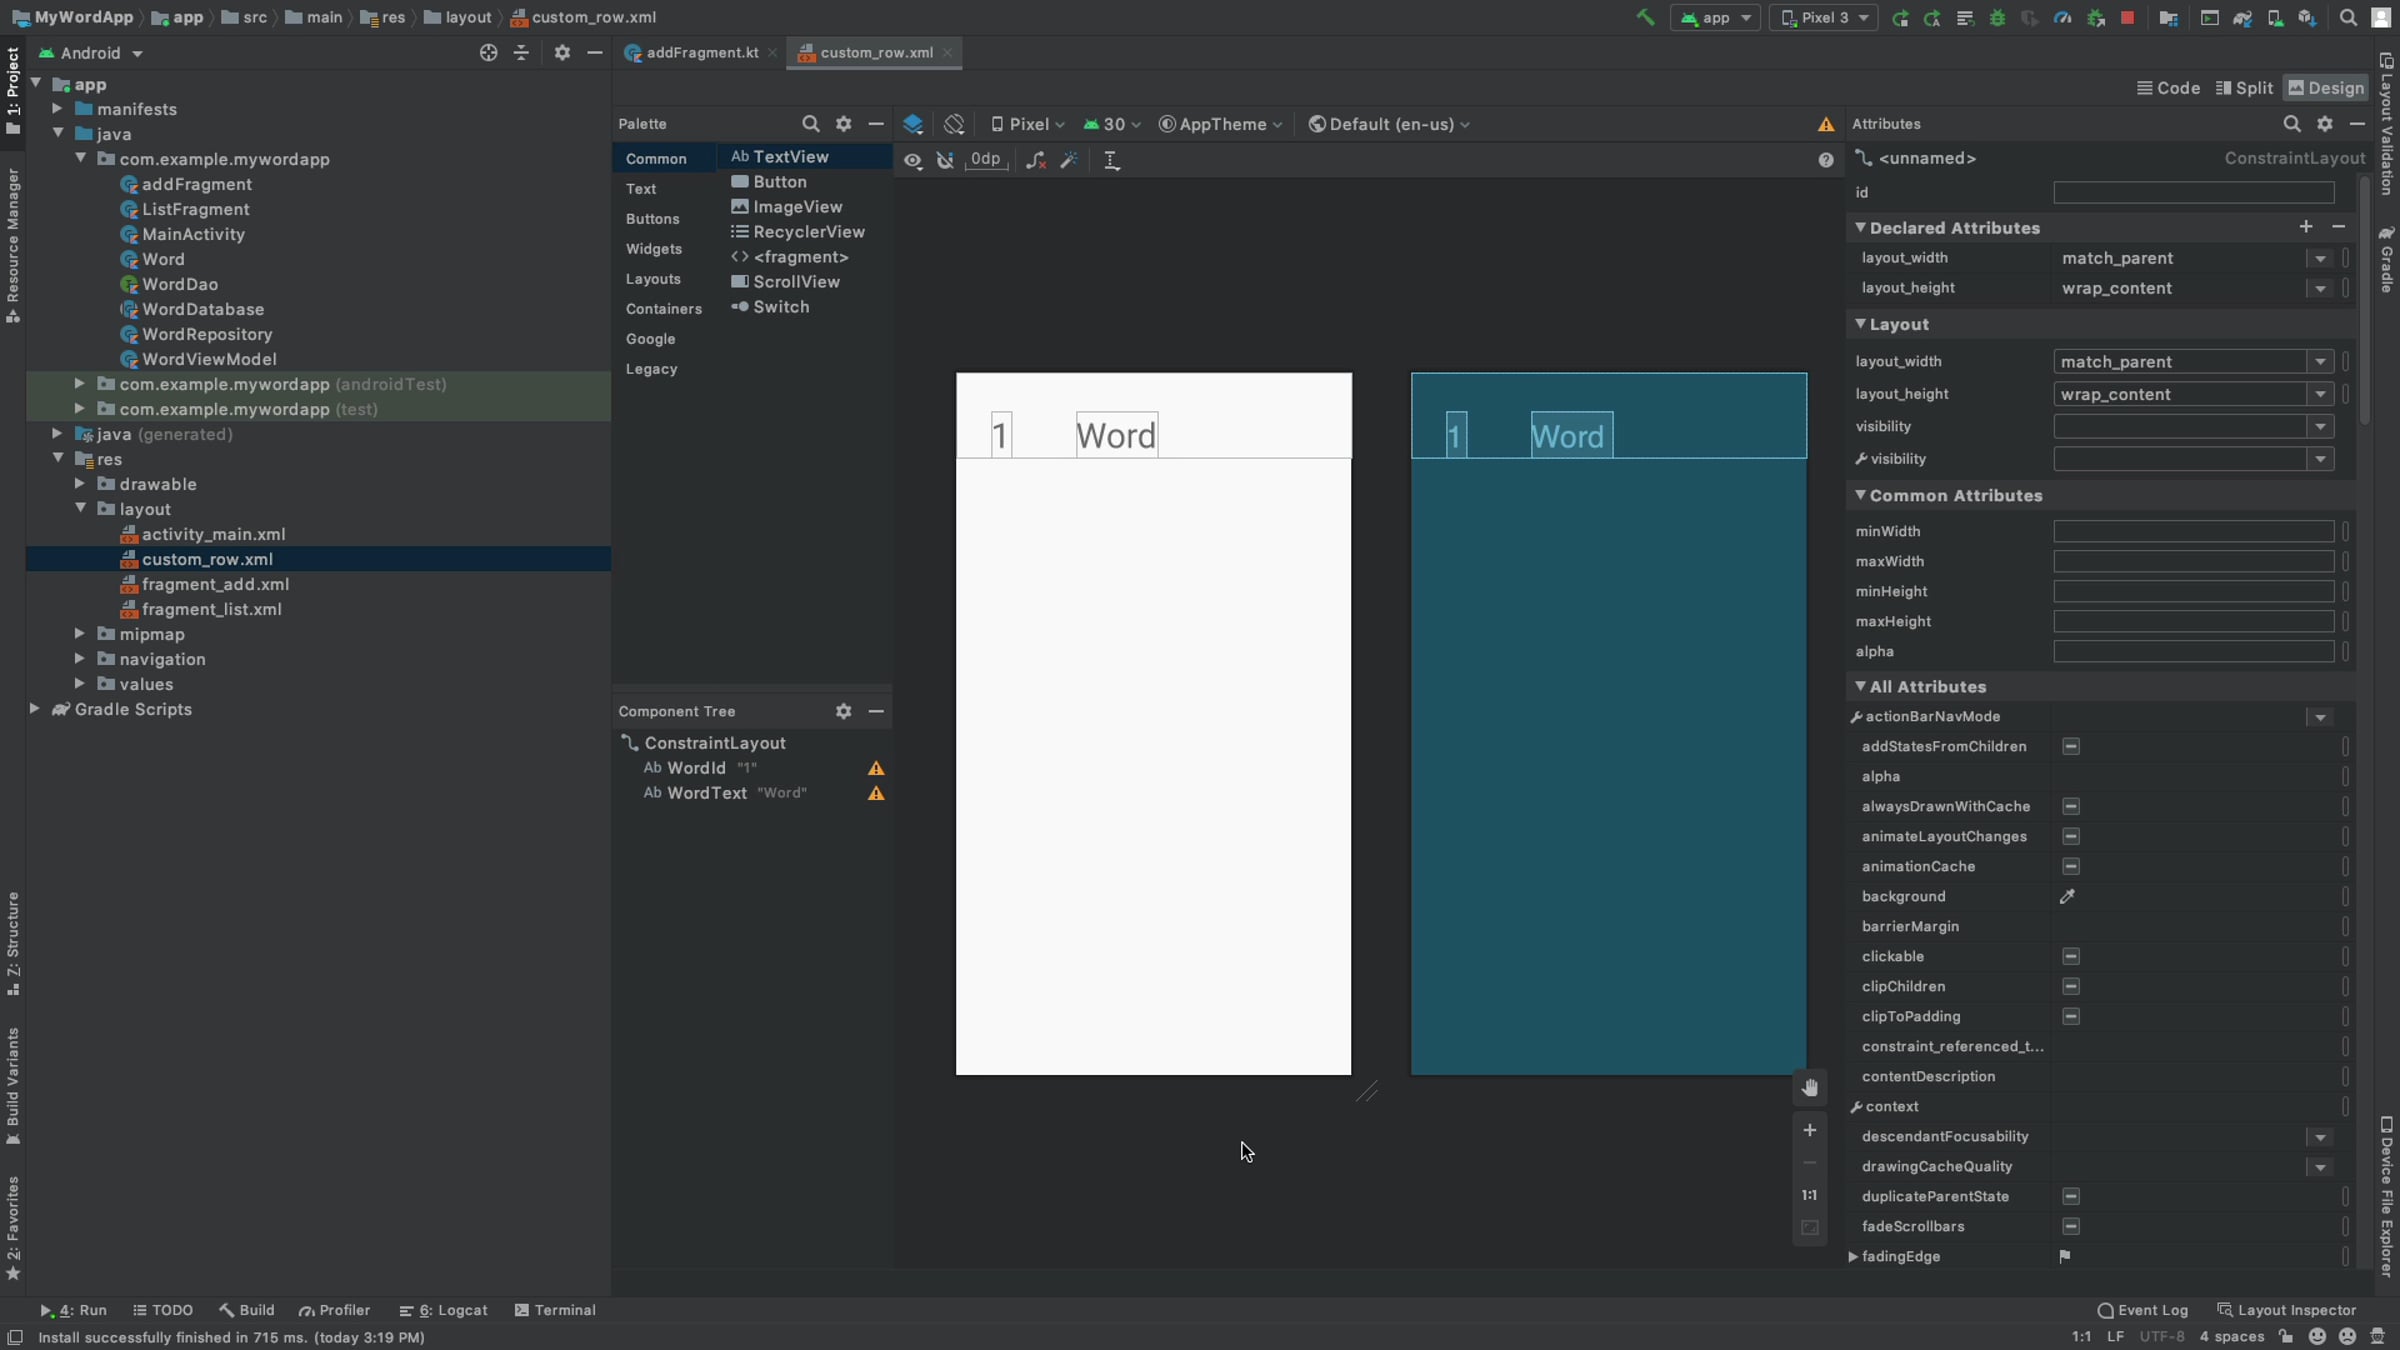Click the Zoom In plus button

pyautogui.click(x=1809, y=1130)
